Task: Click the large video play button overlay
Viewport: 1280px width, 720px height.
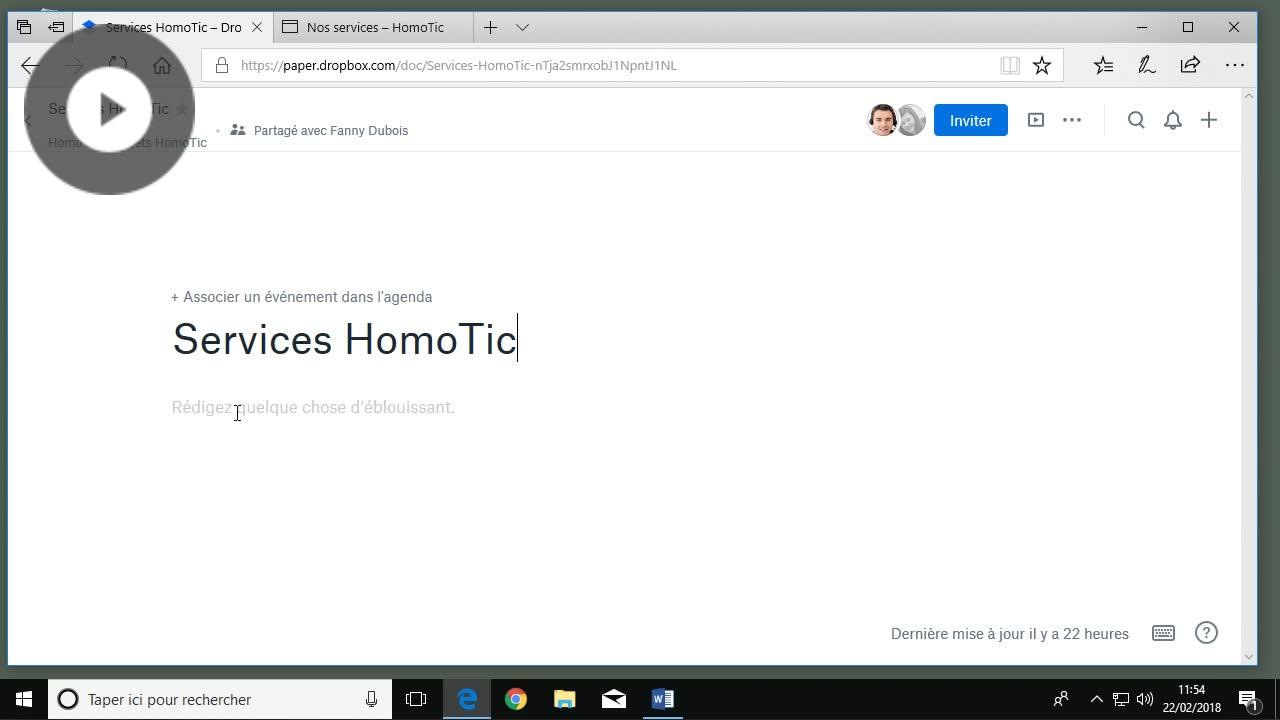Action: pos(110,110)
